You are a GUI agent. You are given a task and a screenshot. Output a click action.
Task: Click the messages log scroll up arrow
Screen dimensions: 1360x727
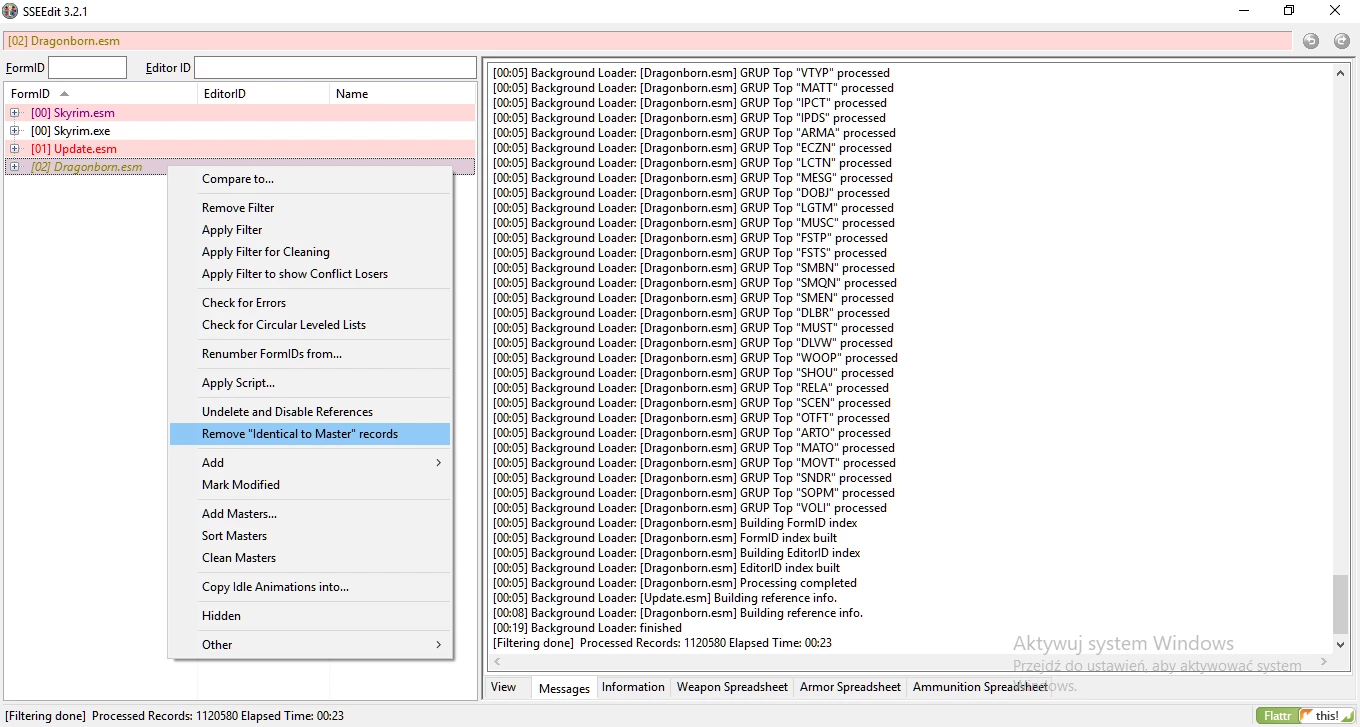pyautogui.click(x=1341, y=73)
